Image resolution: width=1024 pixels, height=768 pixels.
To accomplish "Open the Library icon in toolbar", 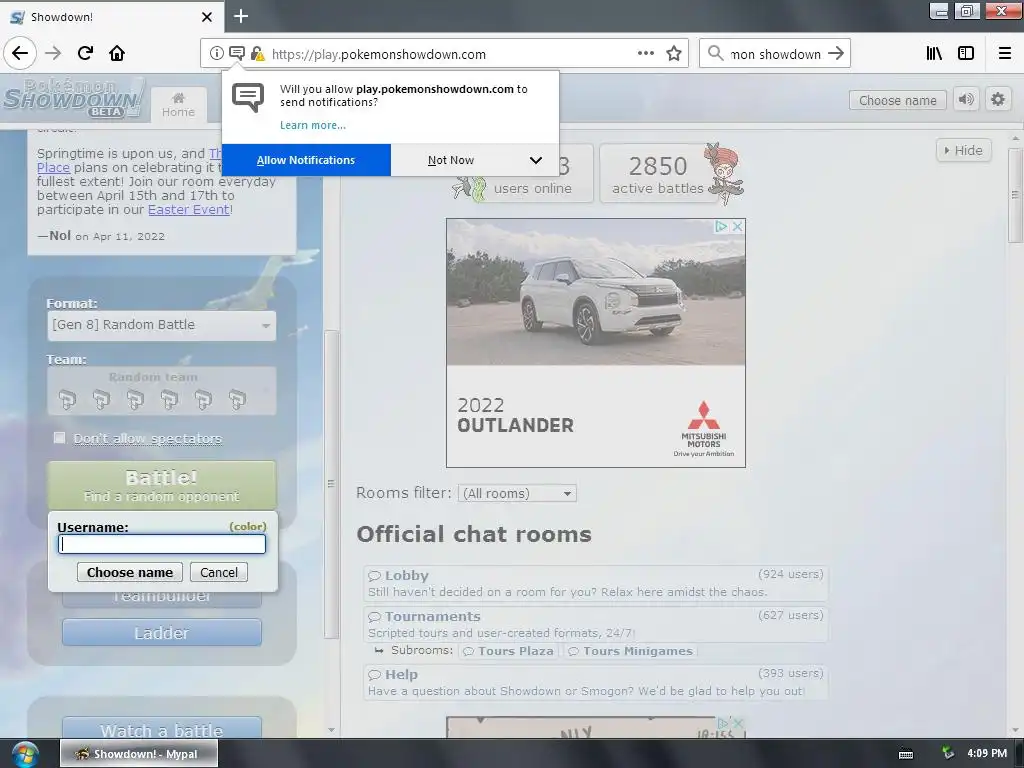I will (934, 54).
